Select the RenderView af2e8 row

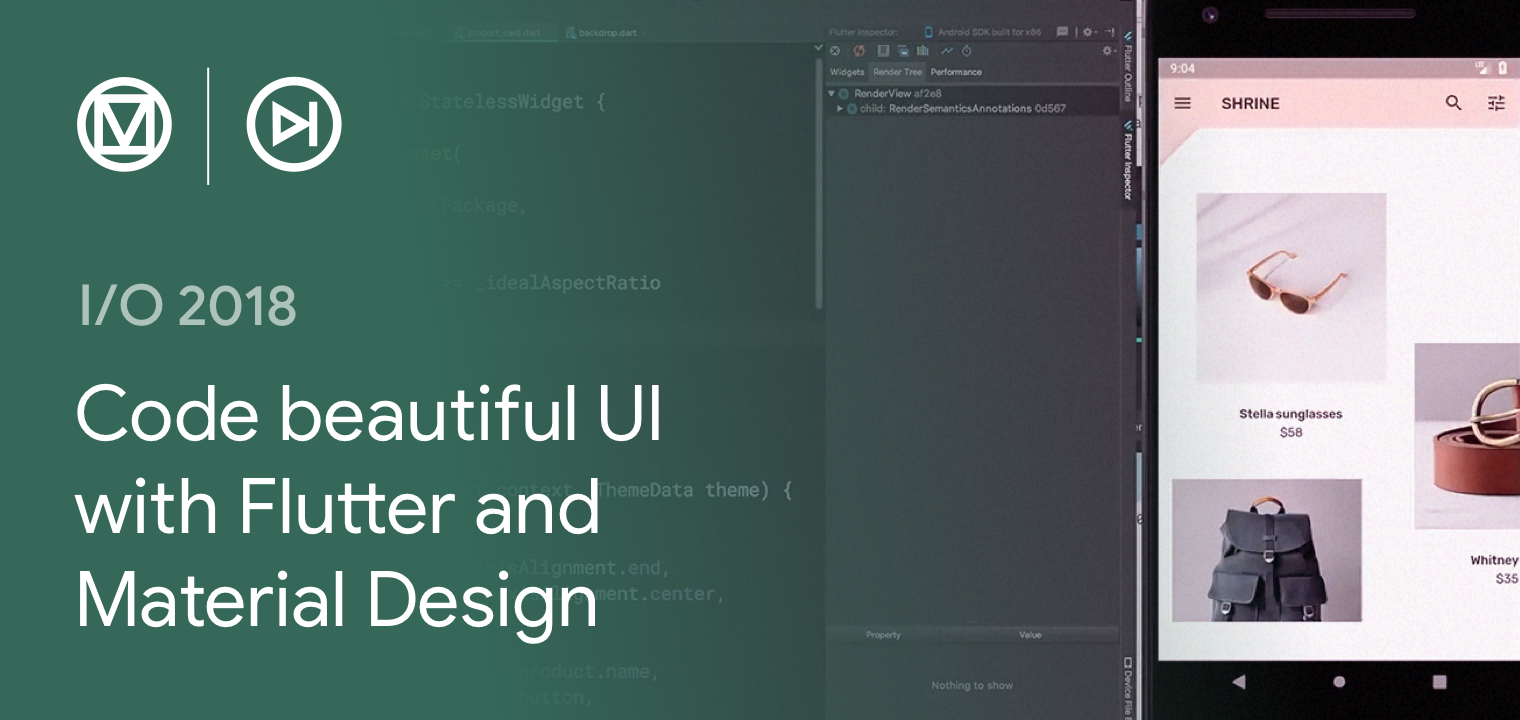(972, 93)
